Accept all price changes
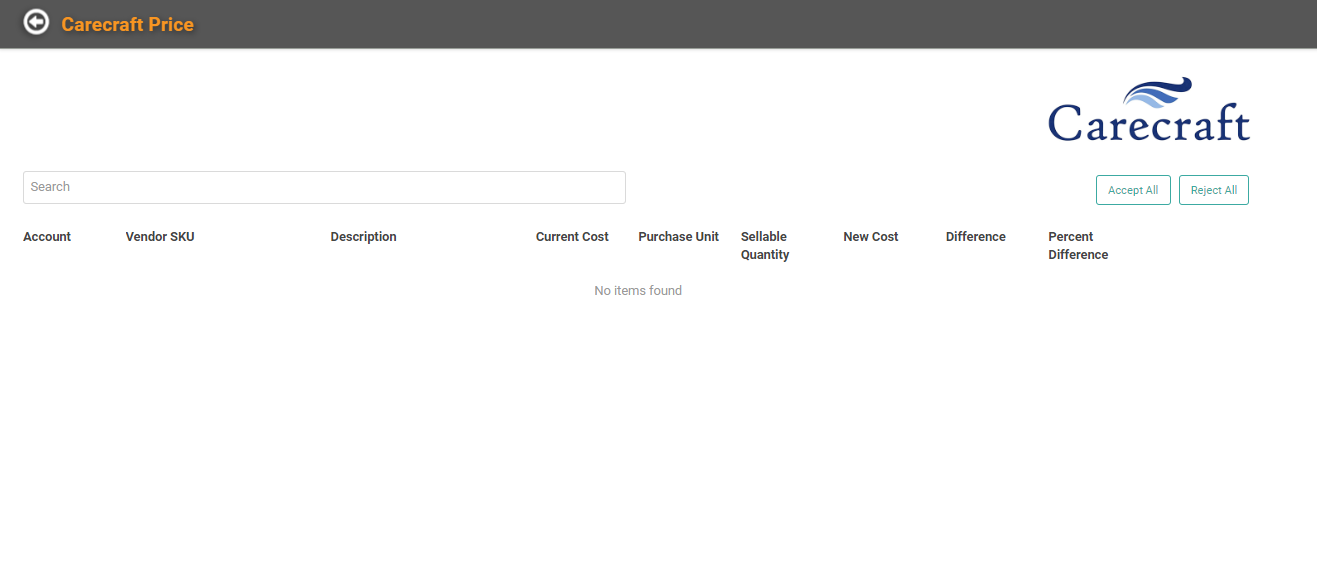This screenshot has height=569, width=1317. tap(1133, 190)
